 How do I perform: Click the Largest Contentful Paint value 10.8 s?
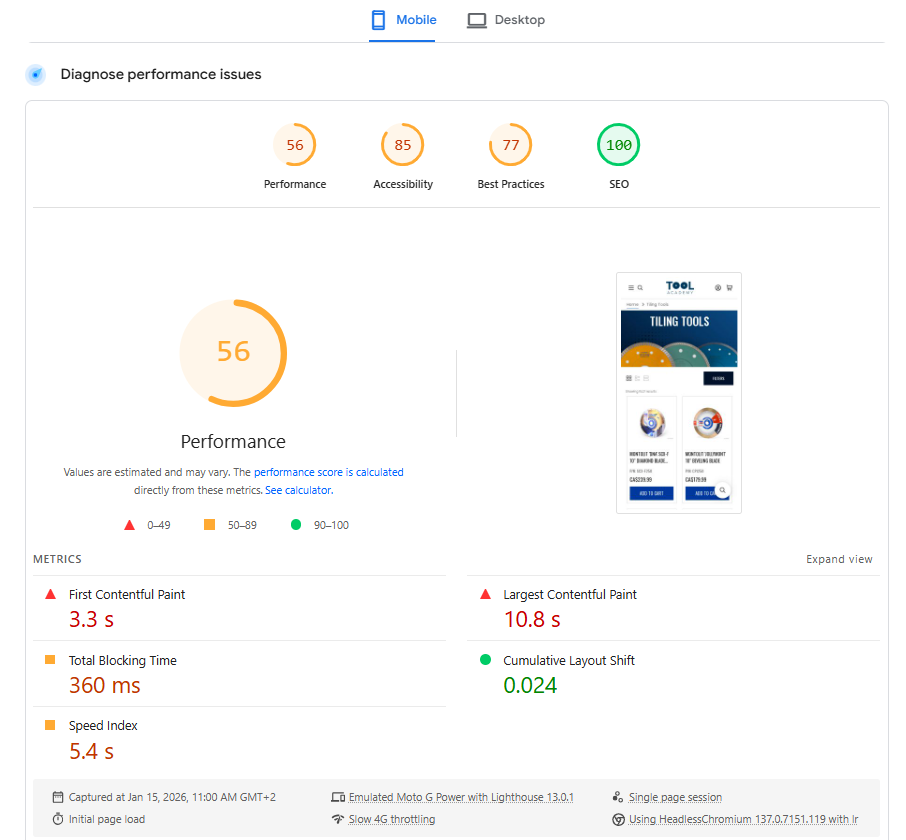532,619
